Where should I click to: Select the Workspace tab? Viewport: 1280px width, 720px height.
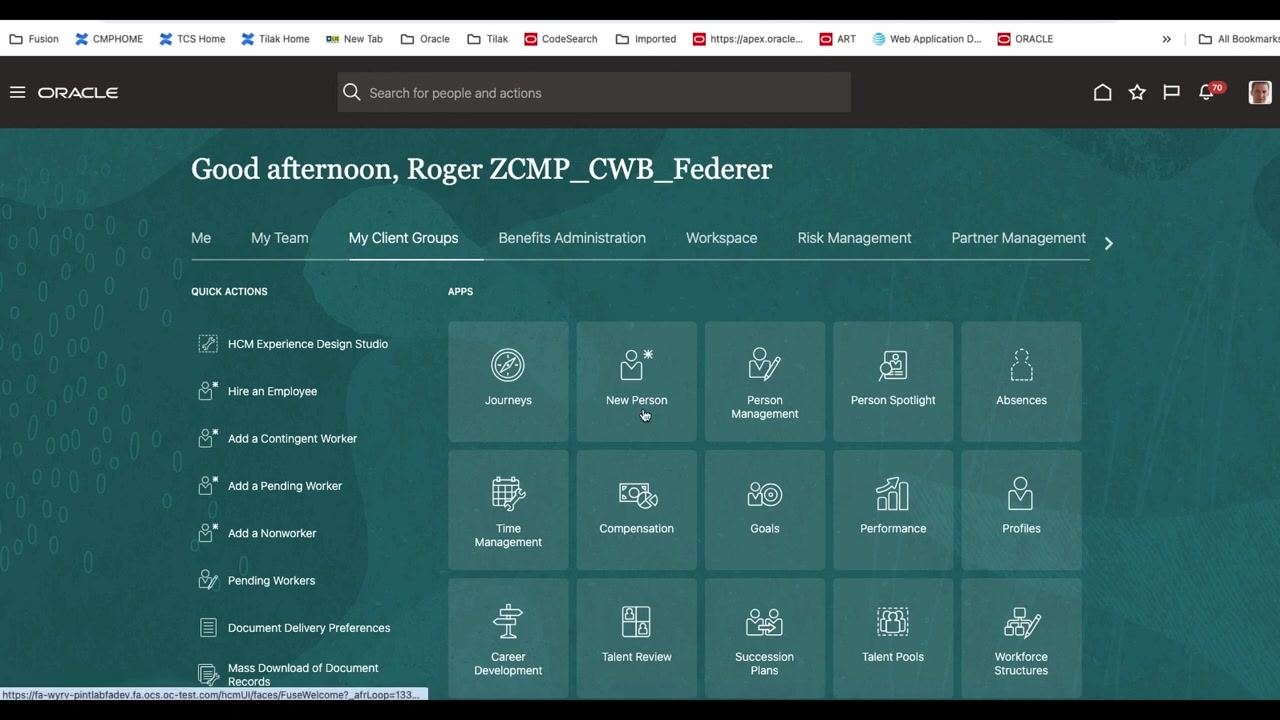click(721, 238)
